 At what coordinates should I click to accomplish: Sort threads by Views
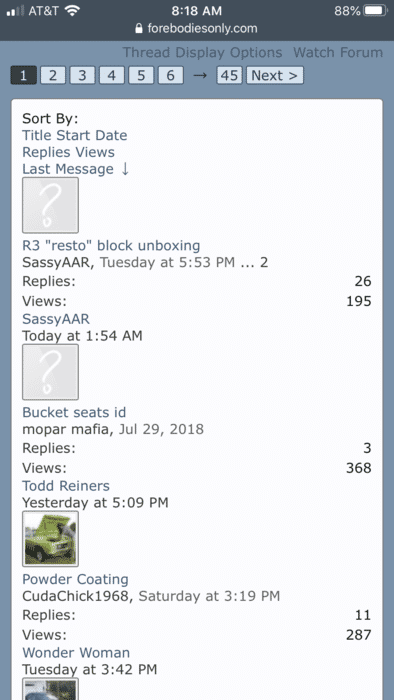click(95, 152)
